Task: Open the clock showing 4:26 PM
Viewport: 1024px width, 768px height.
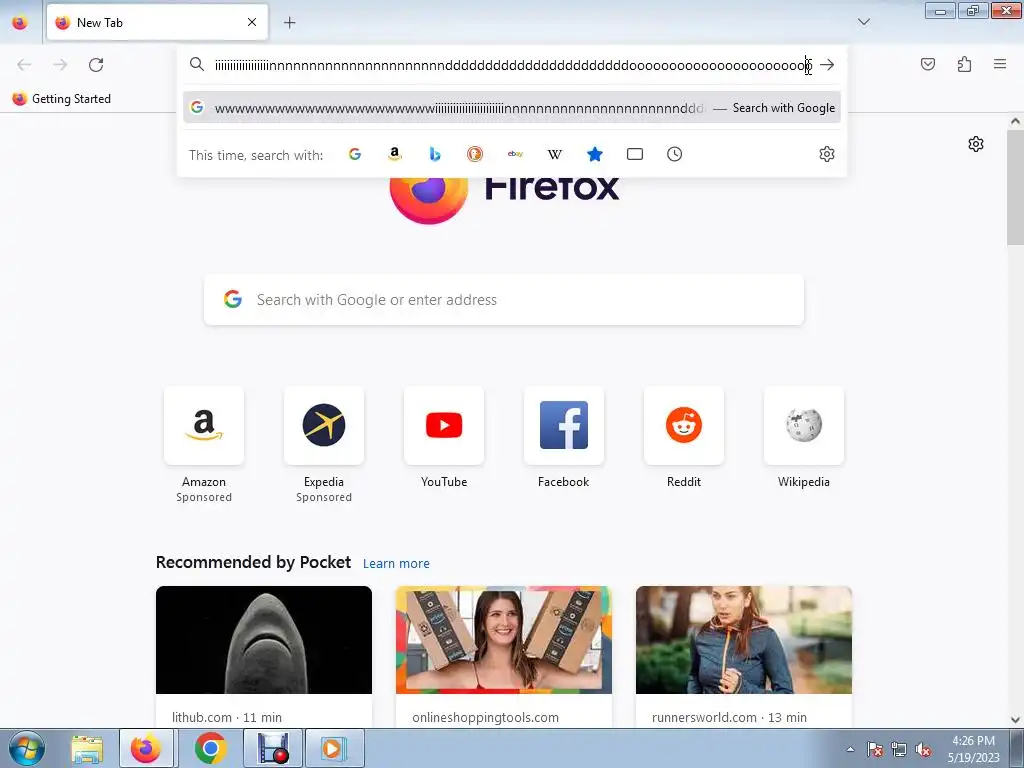Action: click(x=973, y=749)
